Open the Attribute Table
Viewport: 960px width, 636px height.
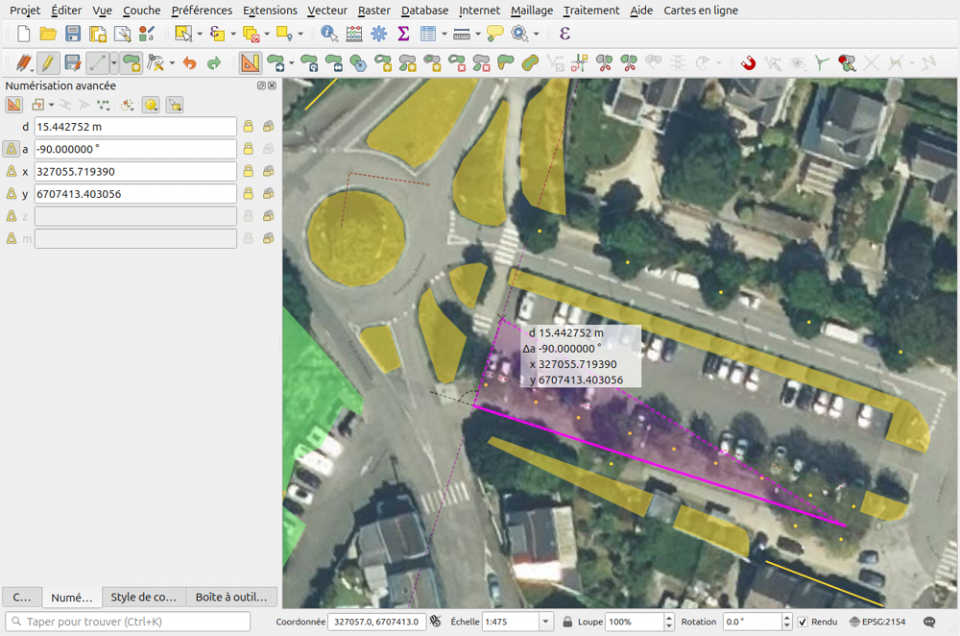[x=430, y=33]
